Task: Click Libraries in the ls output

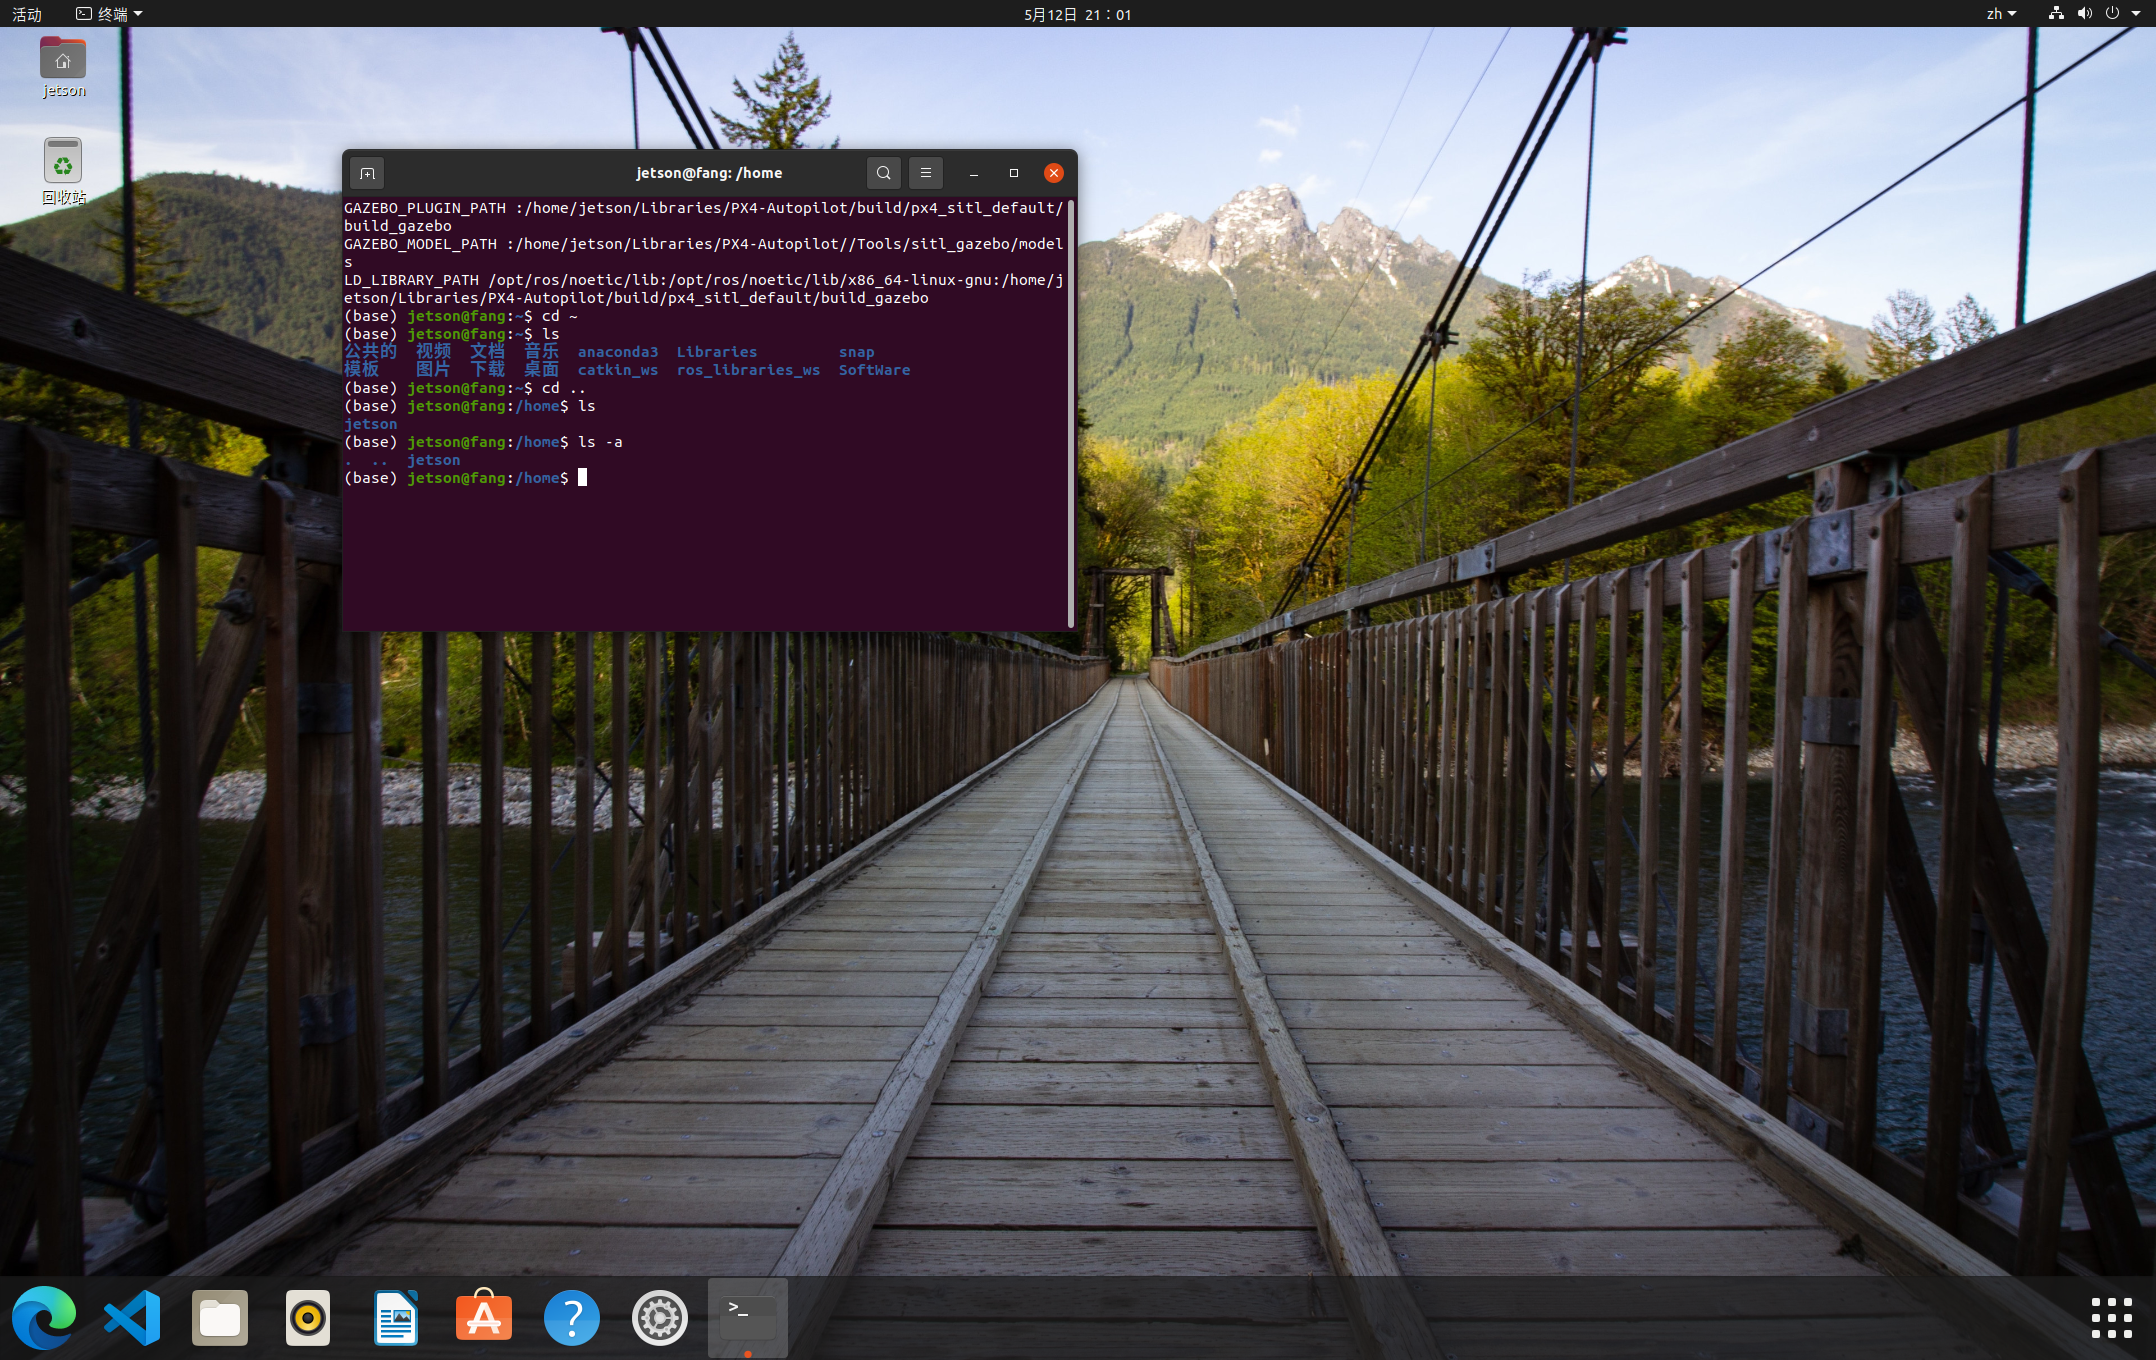Action: tap(717, 352)
